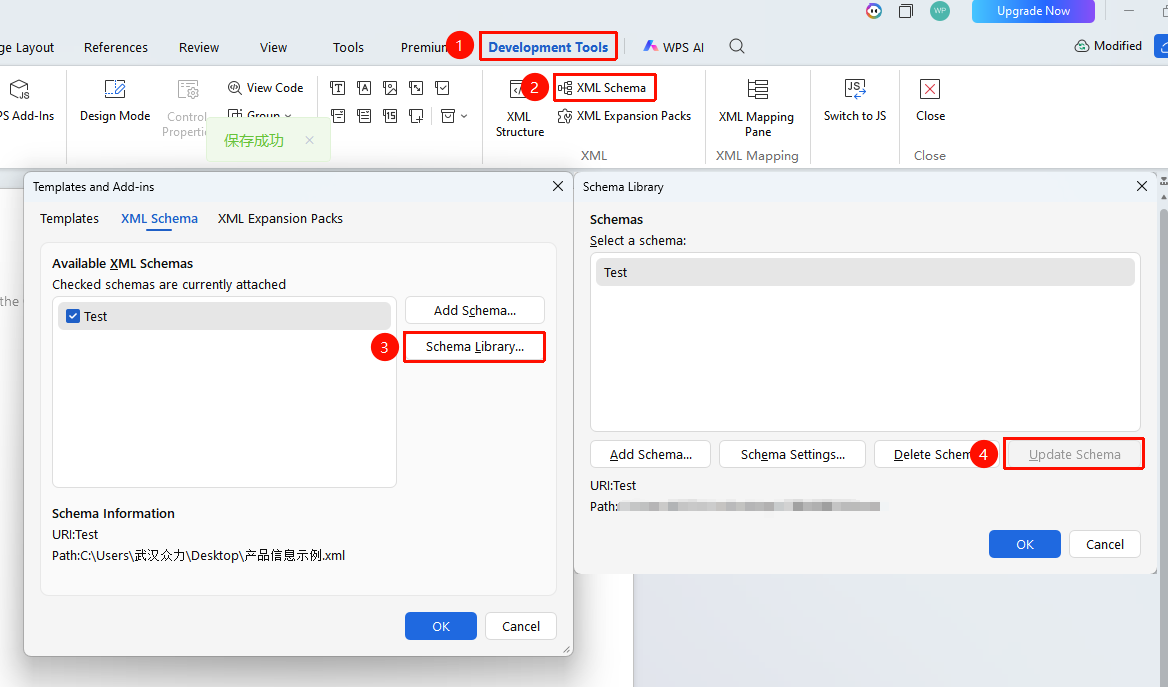Open the References ribbon tab

(x=115, y=47)
